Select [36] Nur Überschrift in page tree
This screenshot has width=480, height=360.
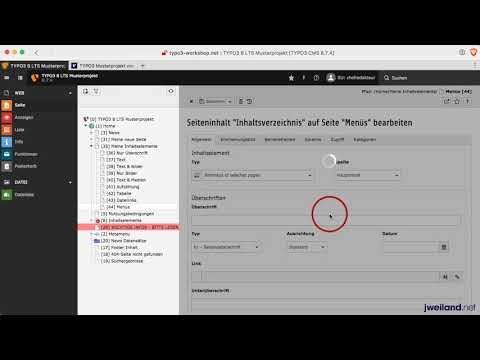pyautogui.click(x=127, y=153)
